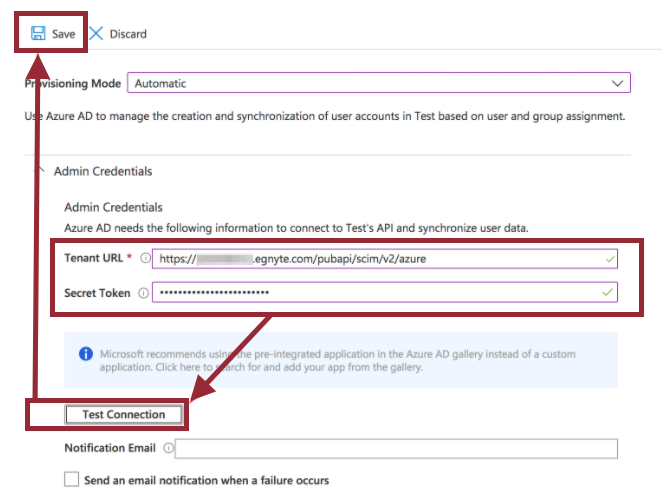Click the Secret Token input field
The image size is (661, 496).
[384, 292]
